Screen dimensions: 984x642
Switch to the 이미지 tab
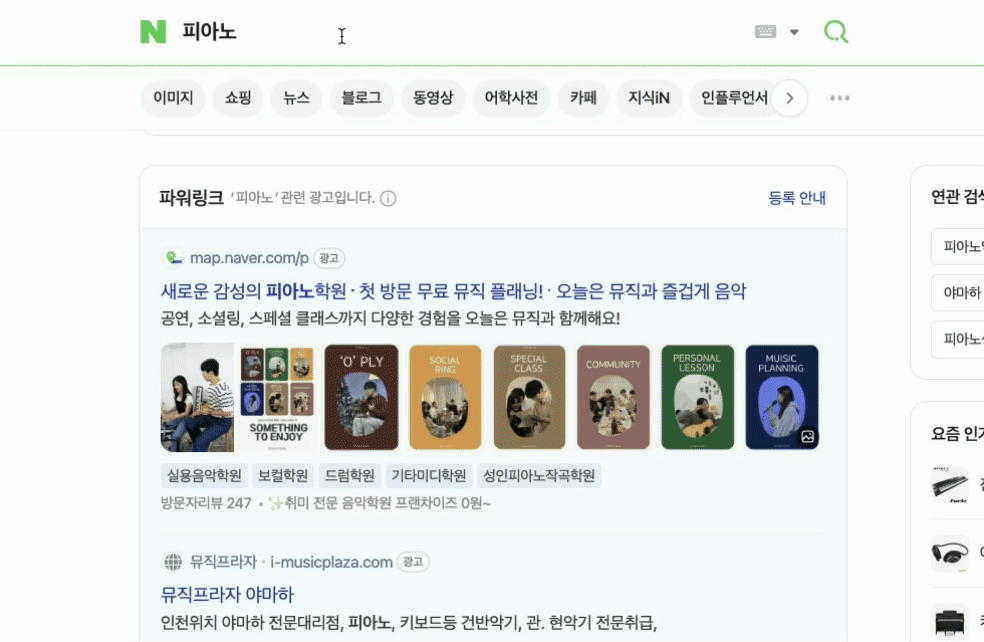click(x=173, y=98)
